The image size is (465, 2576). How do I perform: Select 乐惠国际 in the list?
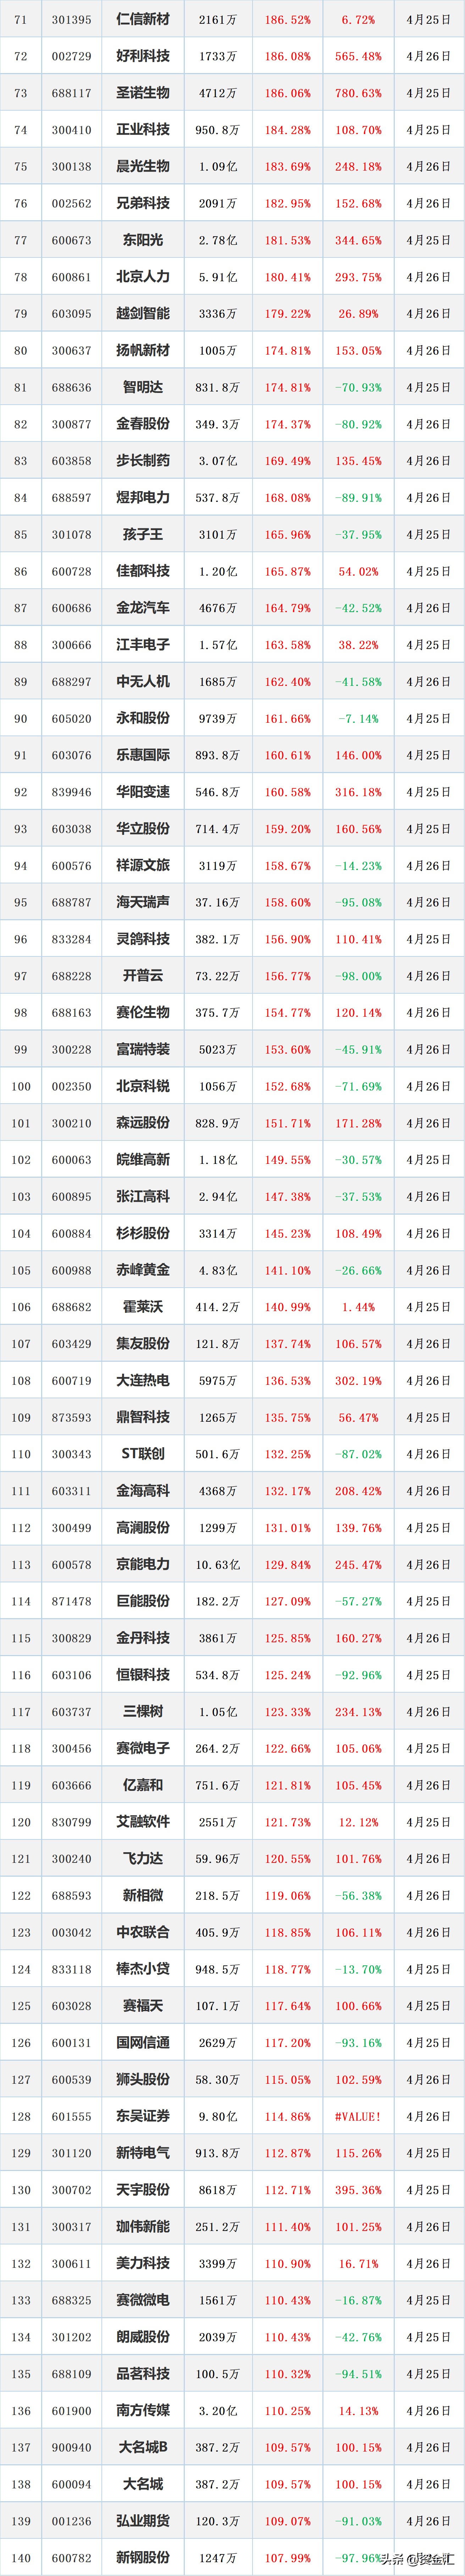(x=143, y=755)
